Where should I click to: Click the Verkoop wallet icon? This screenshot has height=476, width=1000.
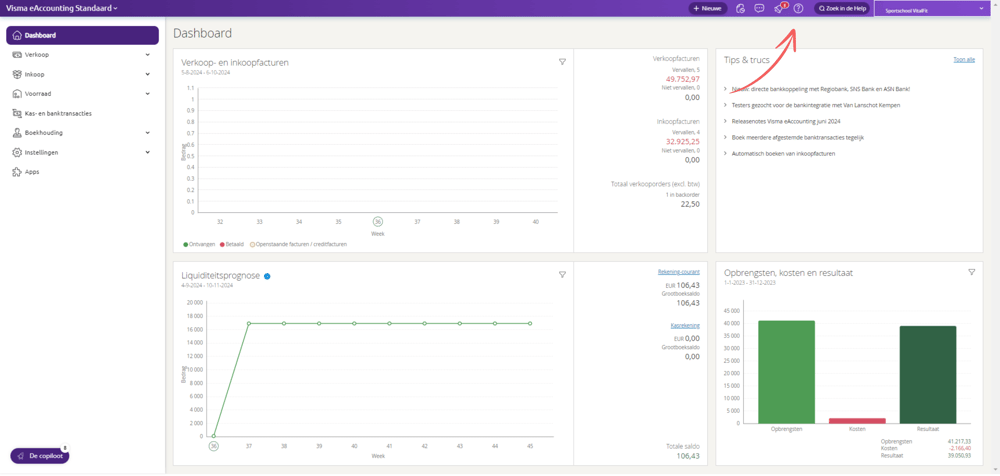click(x=17, y=55)
